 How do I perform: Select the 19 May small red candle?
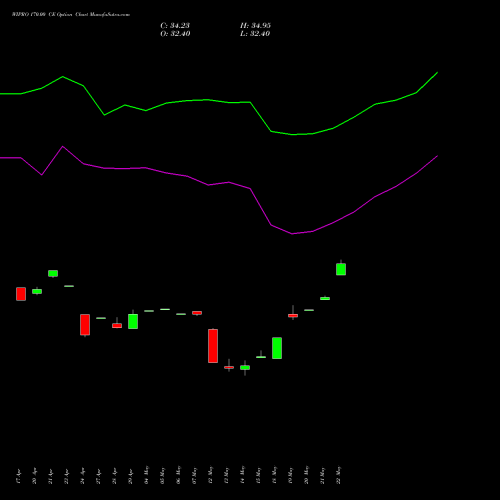pos(293,315)
